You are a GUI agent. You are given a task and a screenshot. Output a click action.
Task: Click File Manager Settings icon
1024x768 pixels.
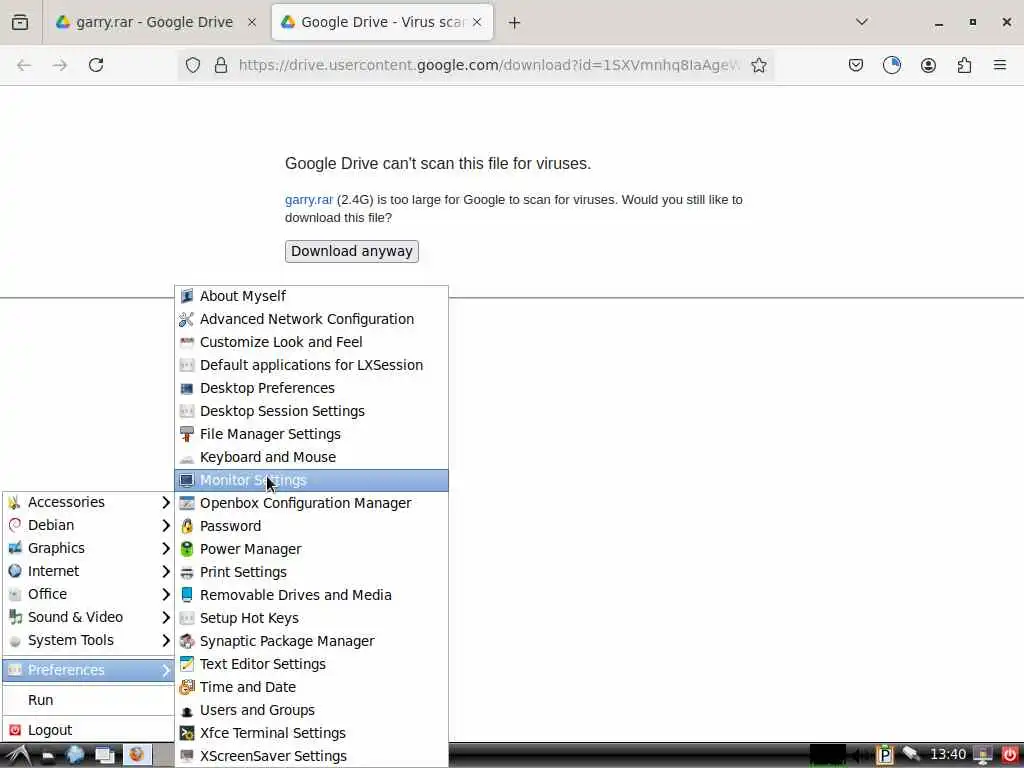pyautogui.click(x=187, y=434)
